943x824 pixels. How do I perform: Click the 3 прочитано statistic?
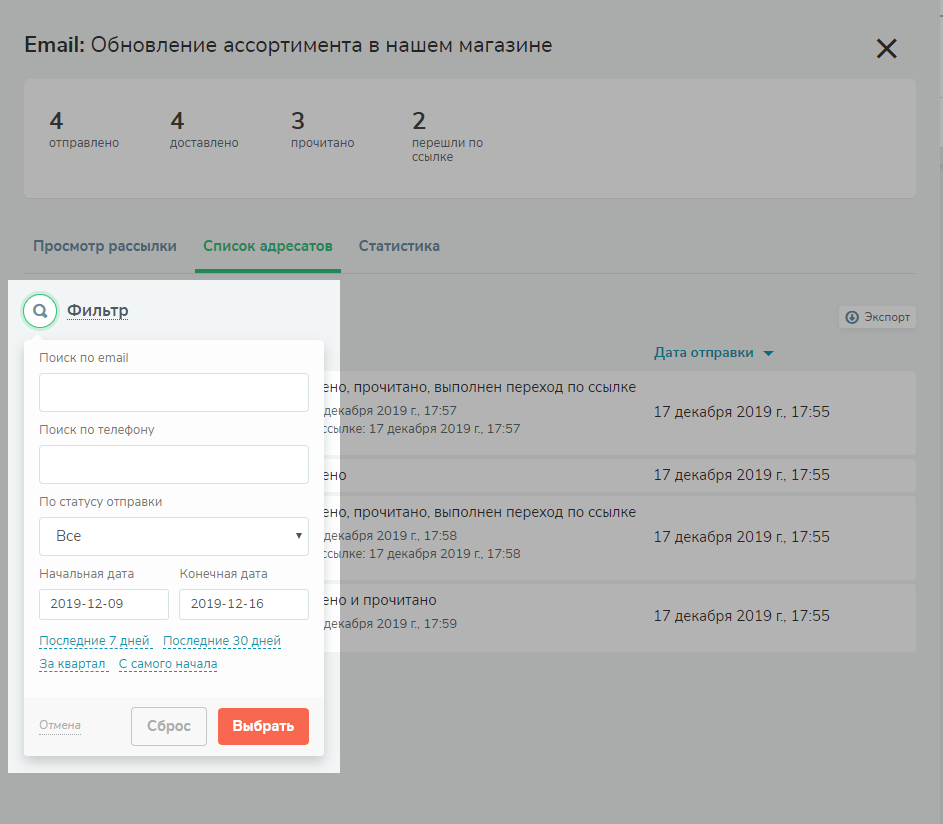[x=322, y=129]
